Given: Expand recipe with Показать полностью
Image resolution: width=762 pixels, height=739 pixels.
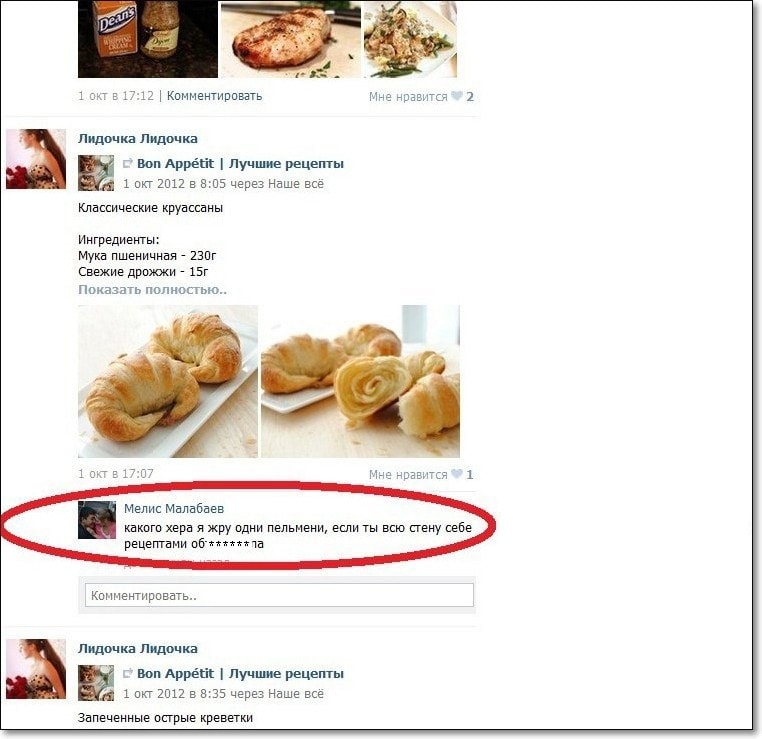Looking at the screenshot, I should 152,290.
